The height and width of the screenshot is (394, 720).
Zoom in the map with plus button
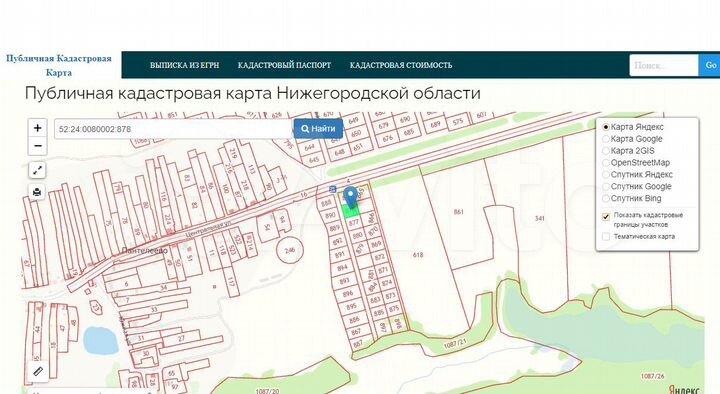[38, 128]
